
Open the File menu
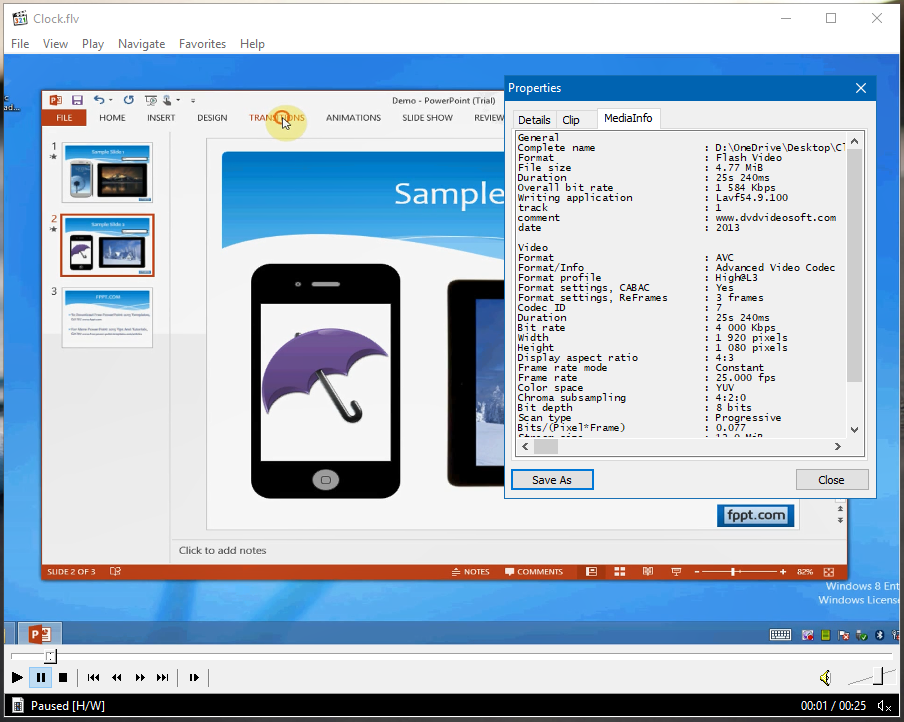pos(20,44)
